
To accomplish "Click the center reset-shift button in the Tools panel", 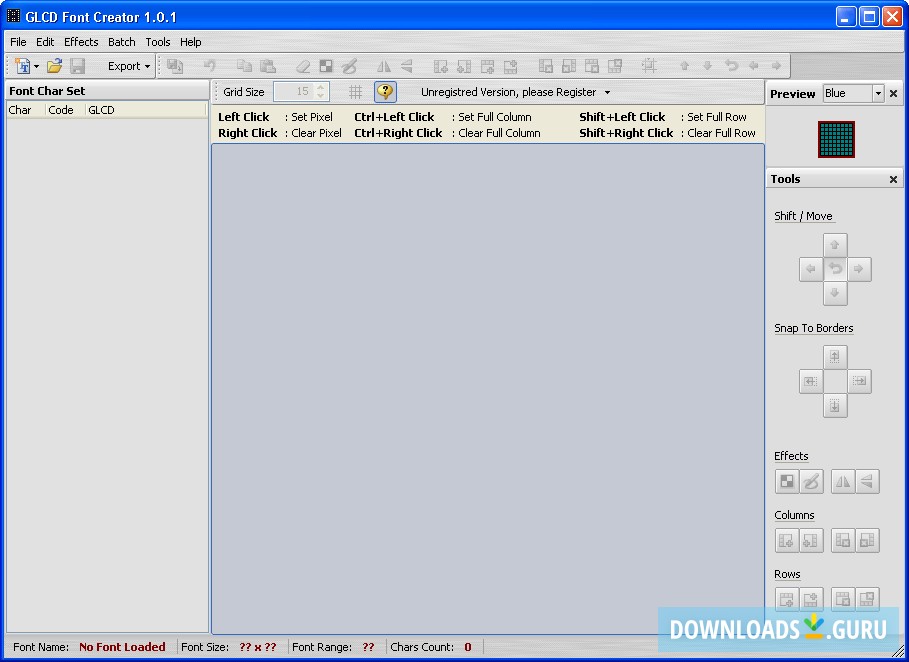I will click(835, 269).
